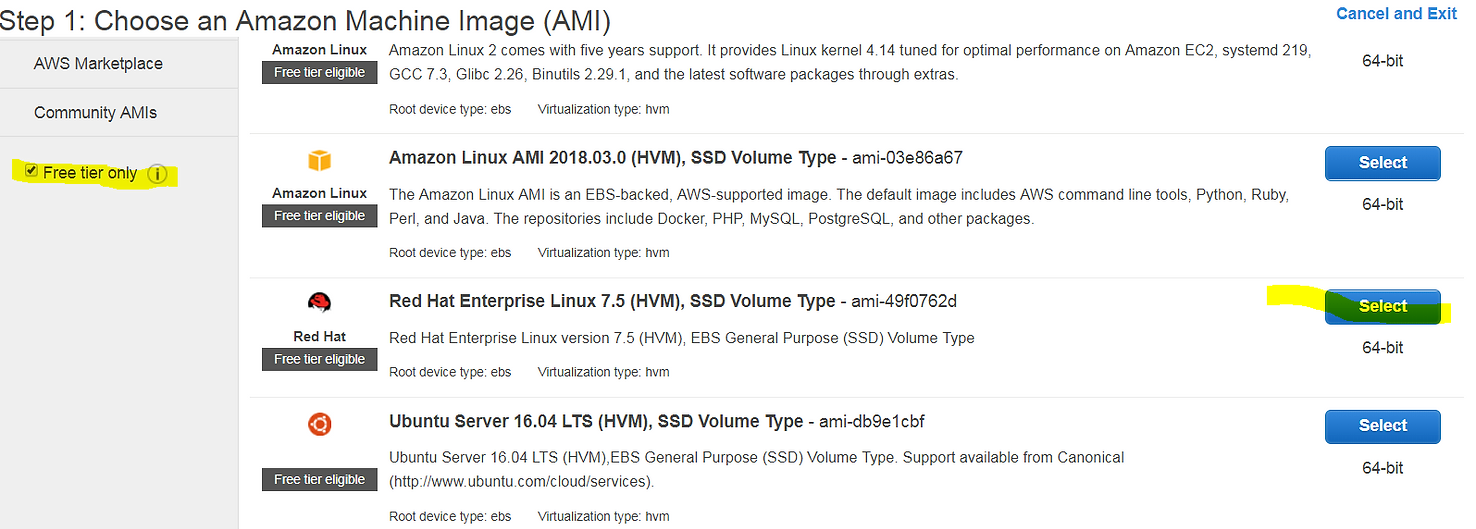
Task: Click Amazon Linux AMI 2018.03.0 Free tier eligible badge
Action: pos(320,216)
